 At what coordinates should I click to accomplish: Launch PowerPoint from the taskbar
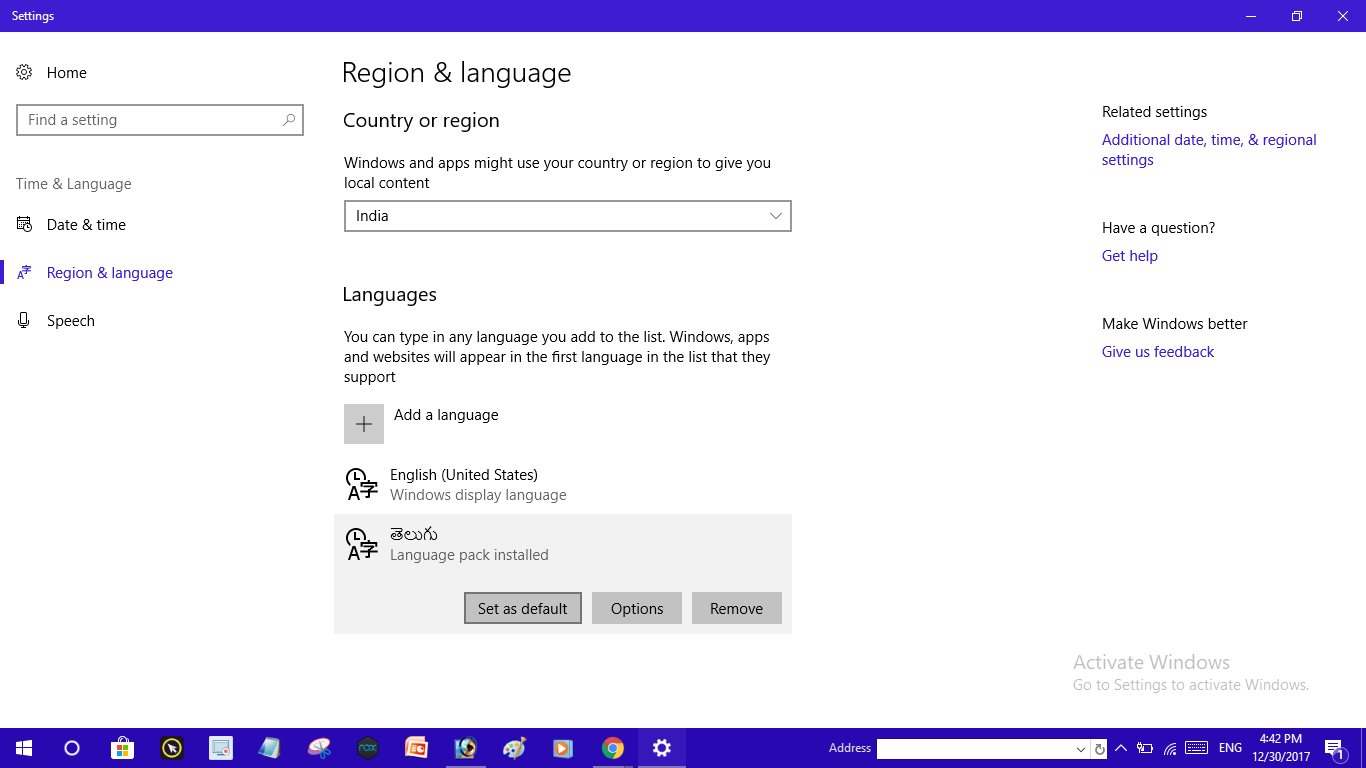(416, 747)
